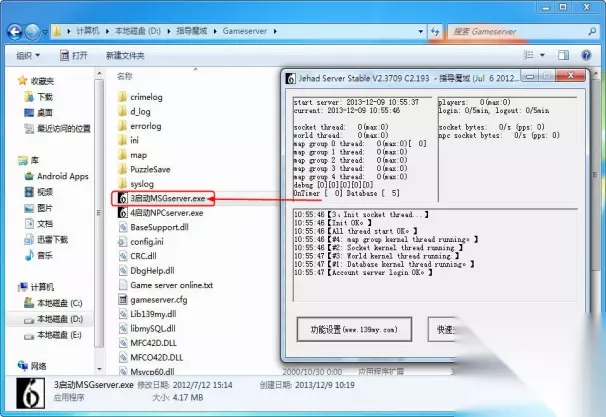Click the navigation pane scroll up arrow
The image size is (606, 417).
[x=99, y=73]
